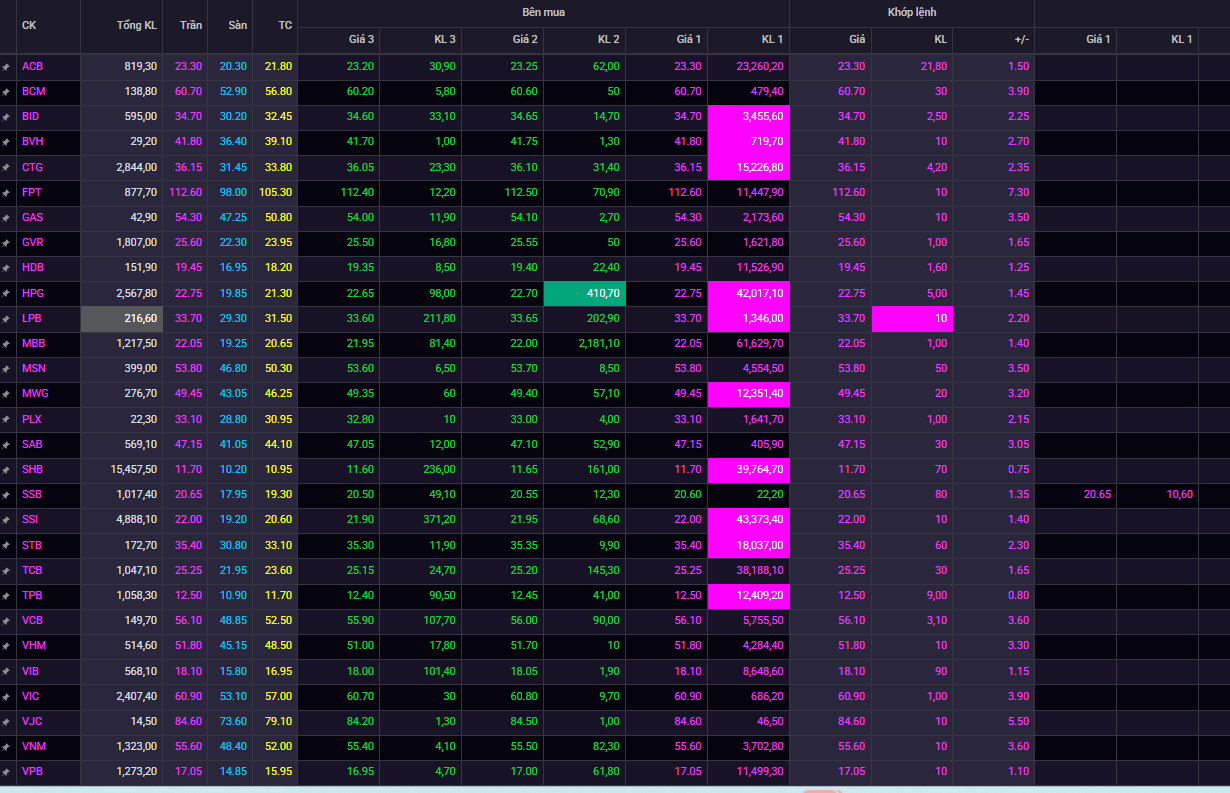The image size is (1230, 793).
Task: Select FPT reference price 105.30
Action: pos(273,192)
